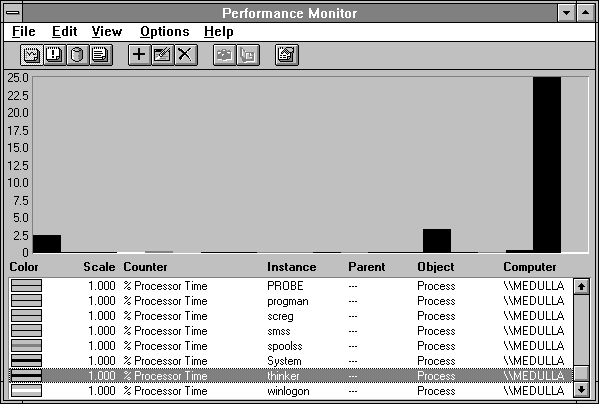Select the screg instance row

coord(291,316)
